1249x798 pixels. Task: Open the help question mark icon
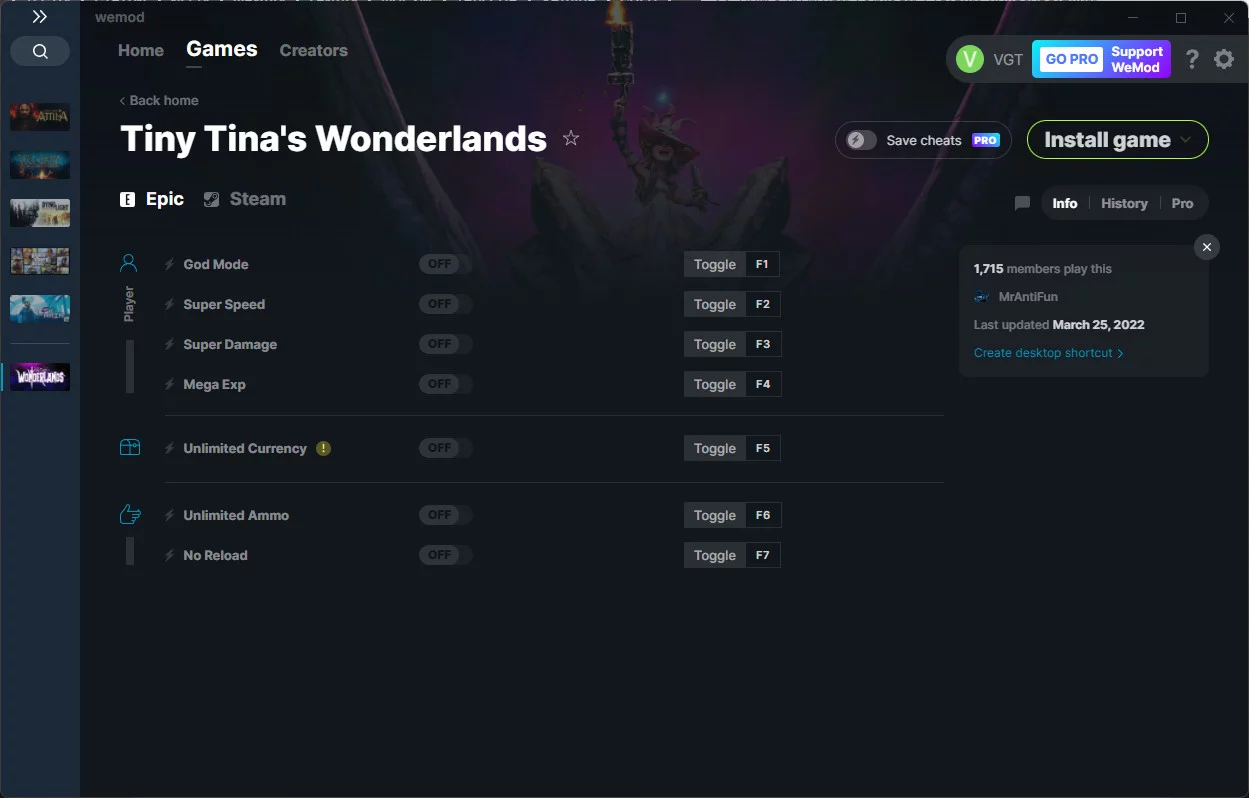point(1192,59)
